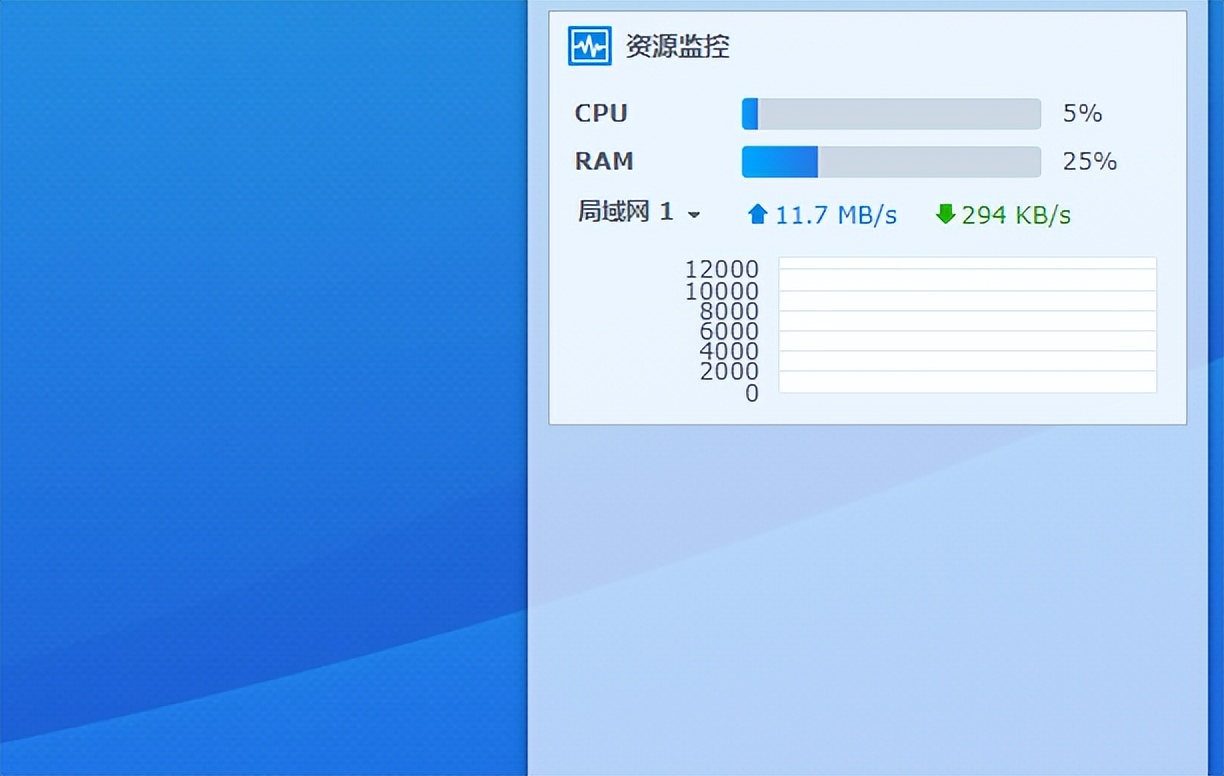Click the green download arrow icon
The width and height of the screenshot is (1224, 776).
point(945,214)
